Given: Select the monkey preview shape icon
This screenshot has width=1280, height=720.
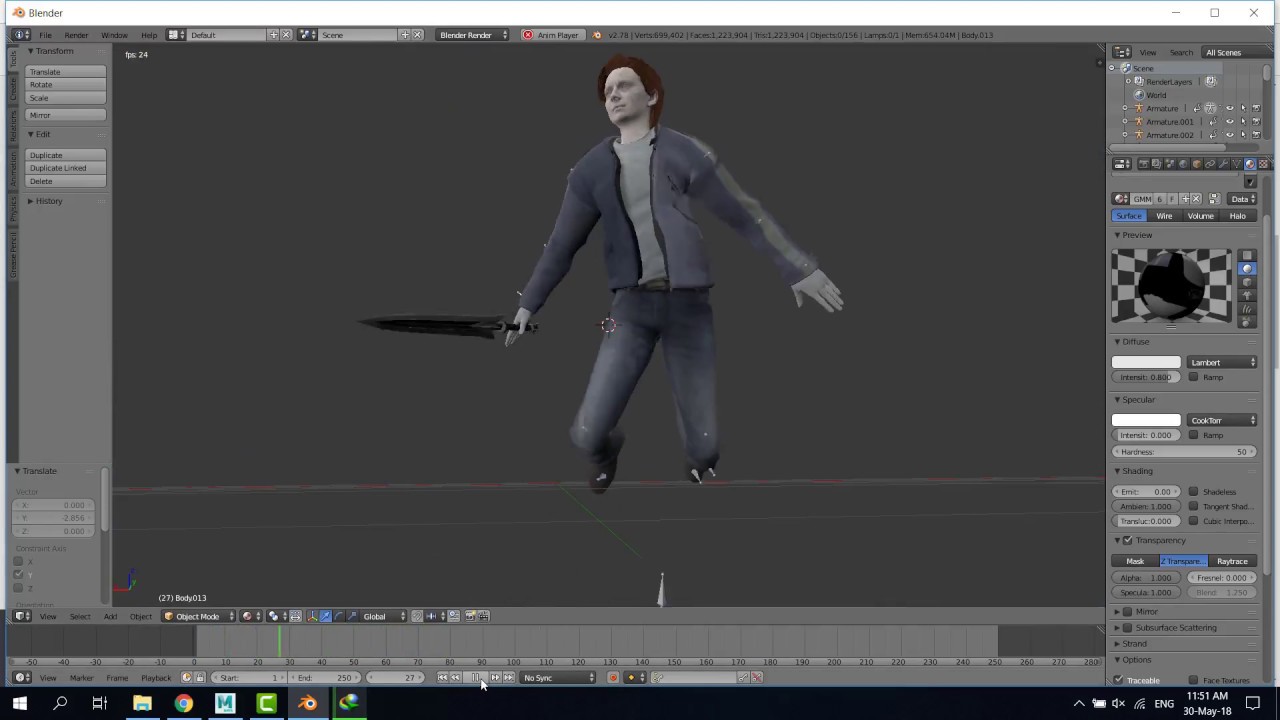Looking at the screenshot, I should pos(1246,295).
